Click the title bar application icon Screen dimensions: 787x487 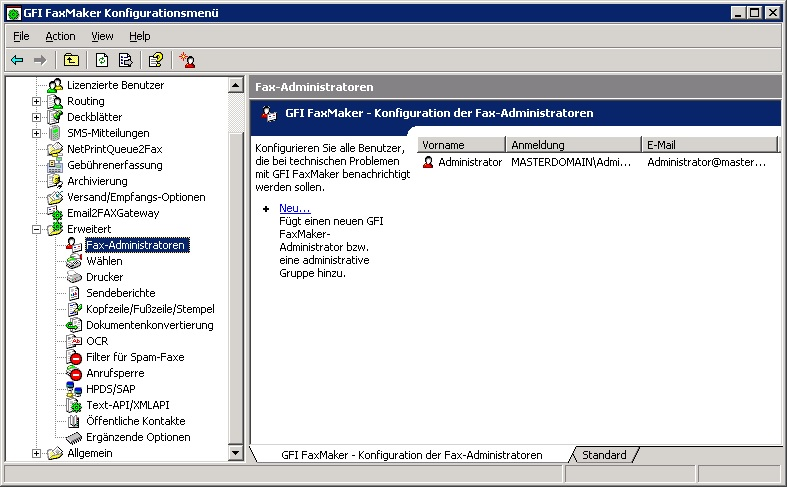click(14, 14)
